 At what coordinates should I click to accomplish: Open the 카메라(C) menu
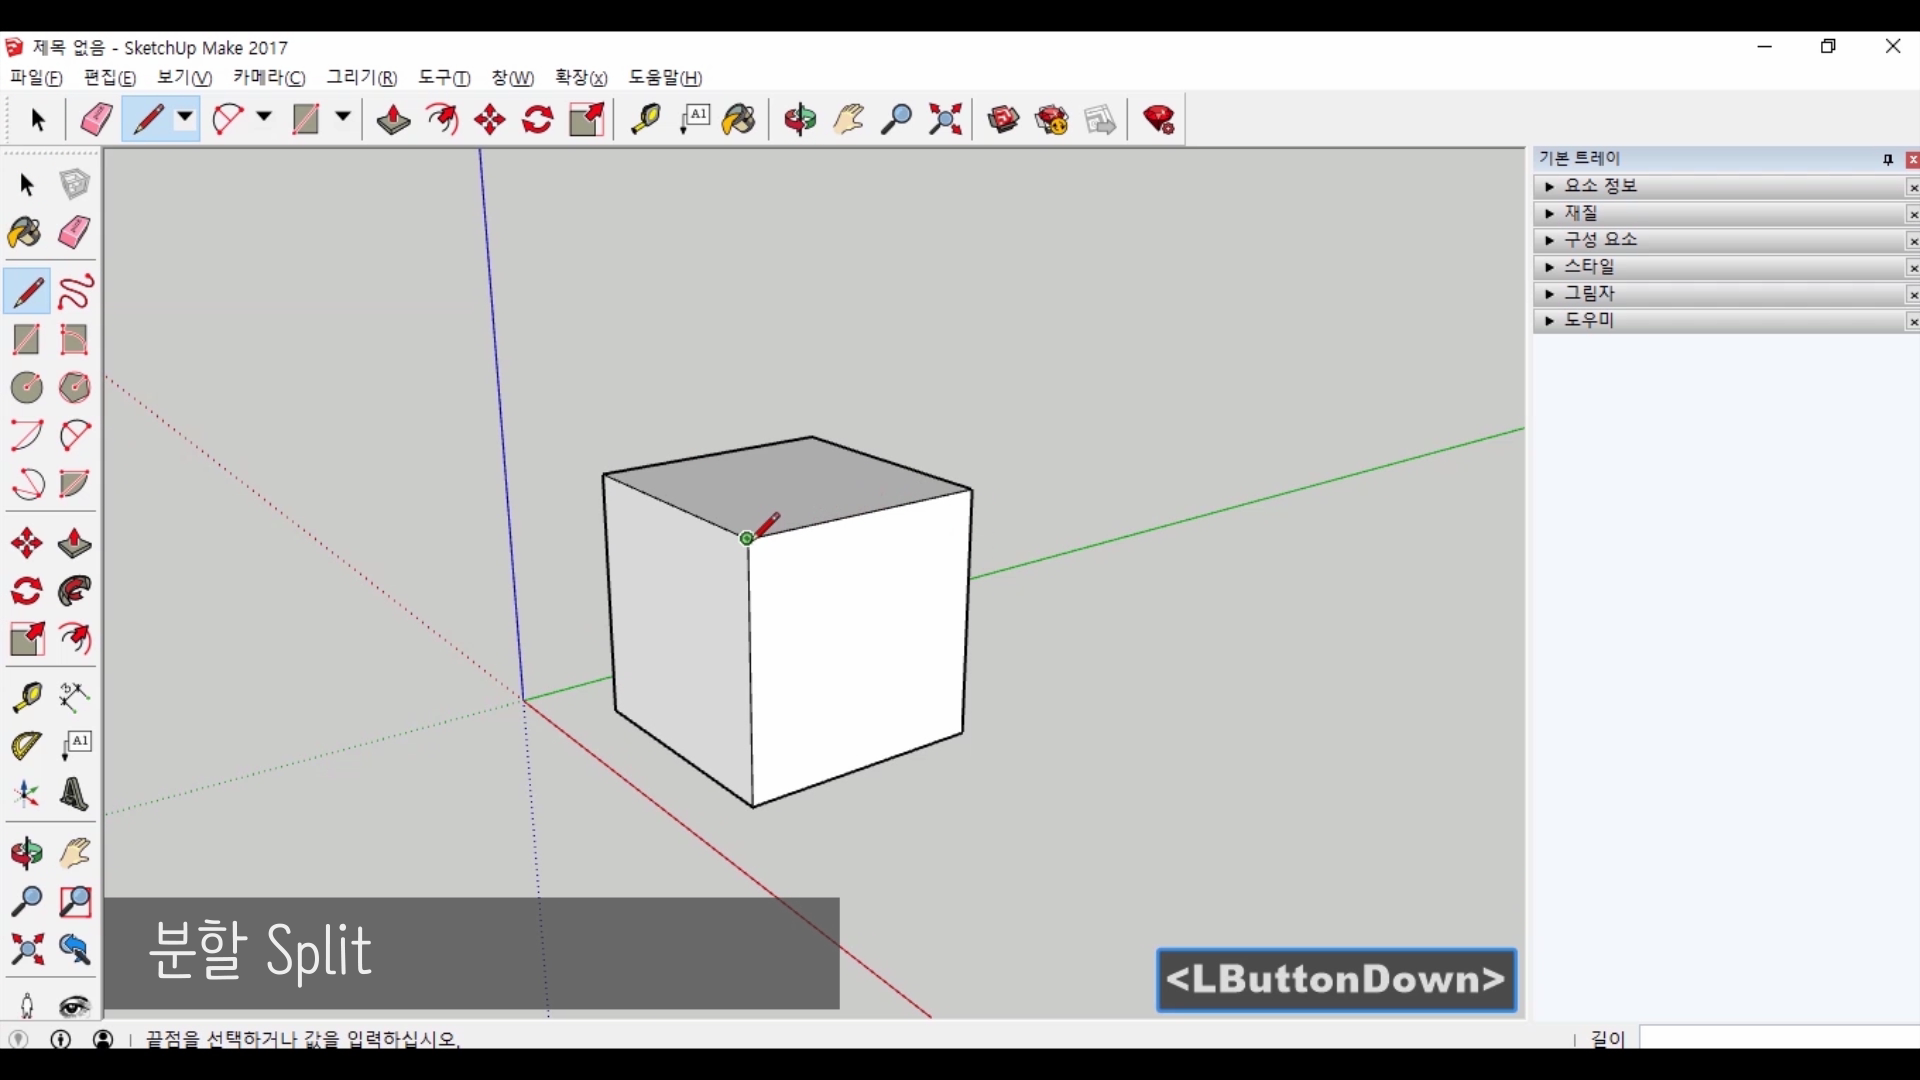[269, 78]
